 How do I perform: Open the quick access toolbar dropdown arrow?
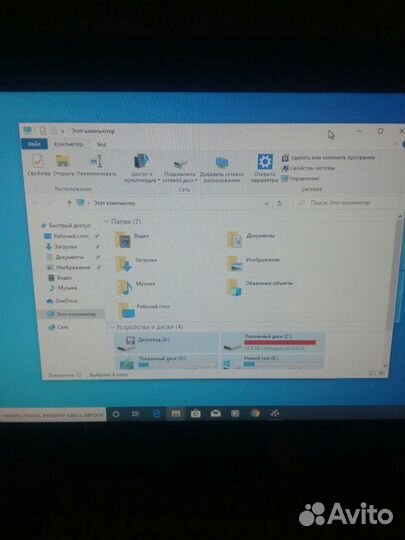(62, 131)
